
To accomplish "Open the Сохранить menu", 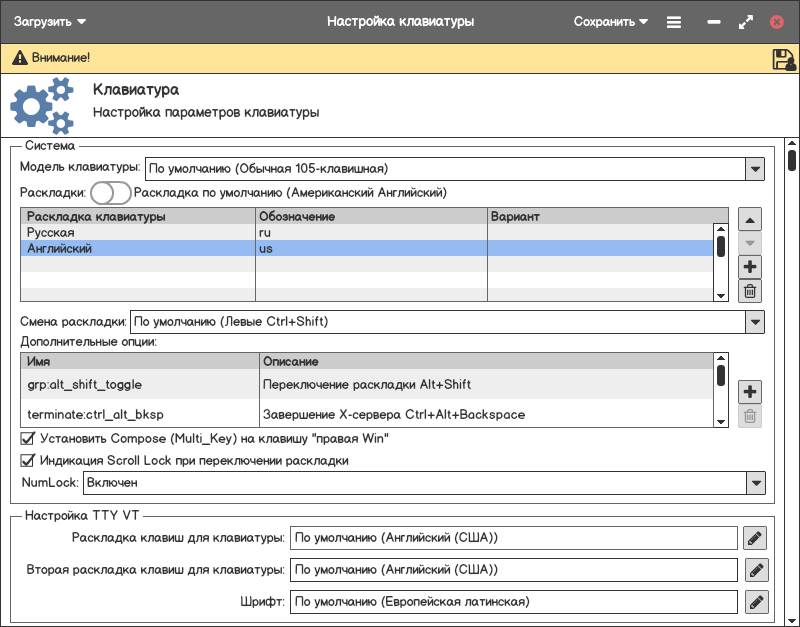I will pyautogui.click(x=610, y=21).
